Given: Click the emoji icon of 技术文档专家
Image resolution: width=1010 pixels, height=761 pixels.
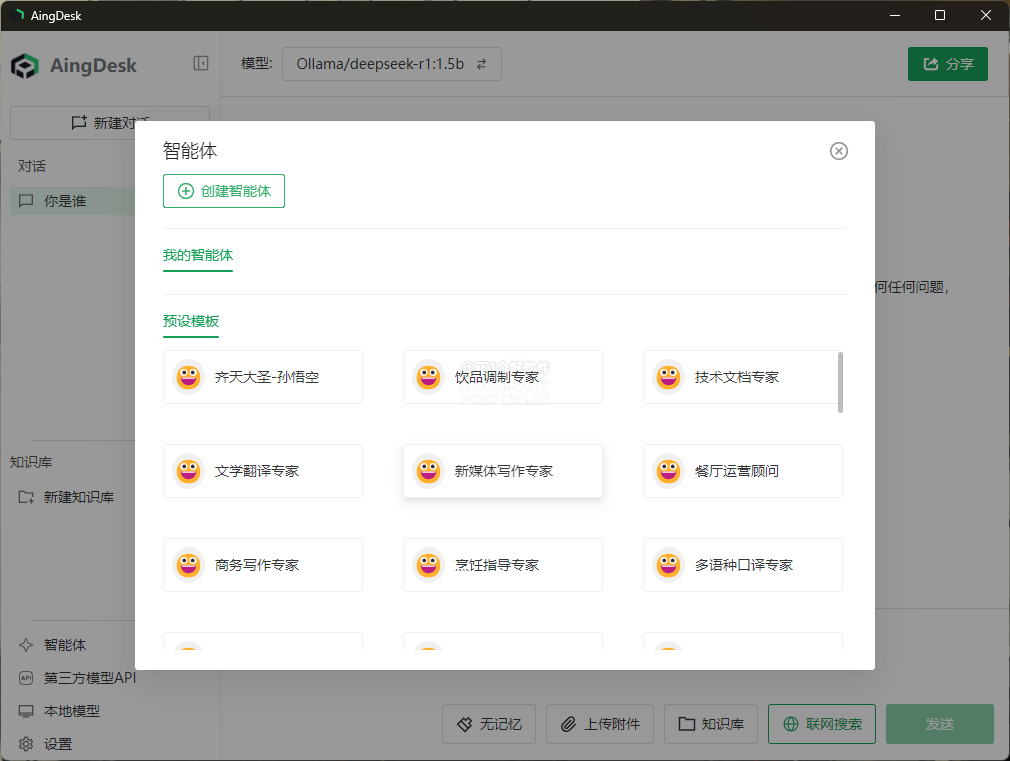Looking at the screenshot, I should click(x=668, y=377).
